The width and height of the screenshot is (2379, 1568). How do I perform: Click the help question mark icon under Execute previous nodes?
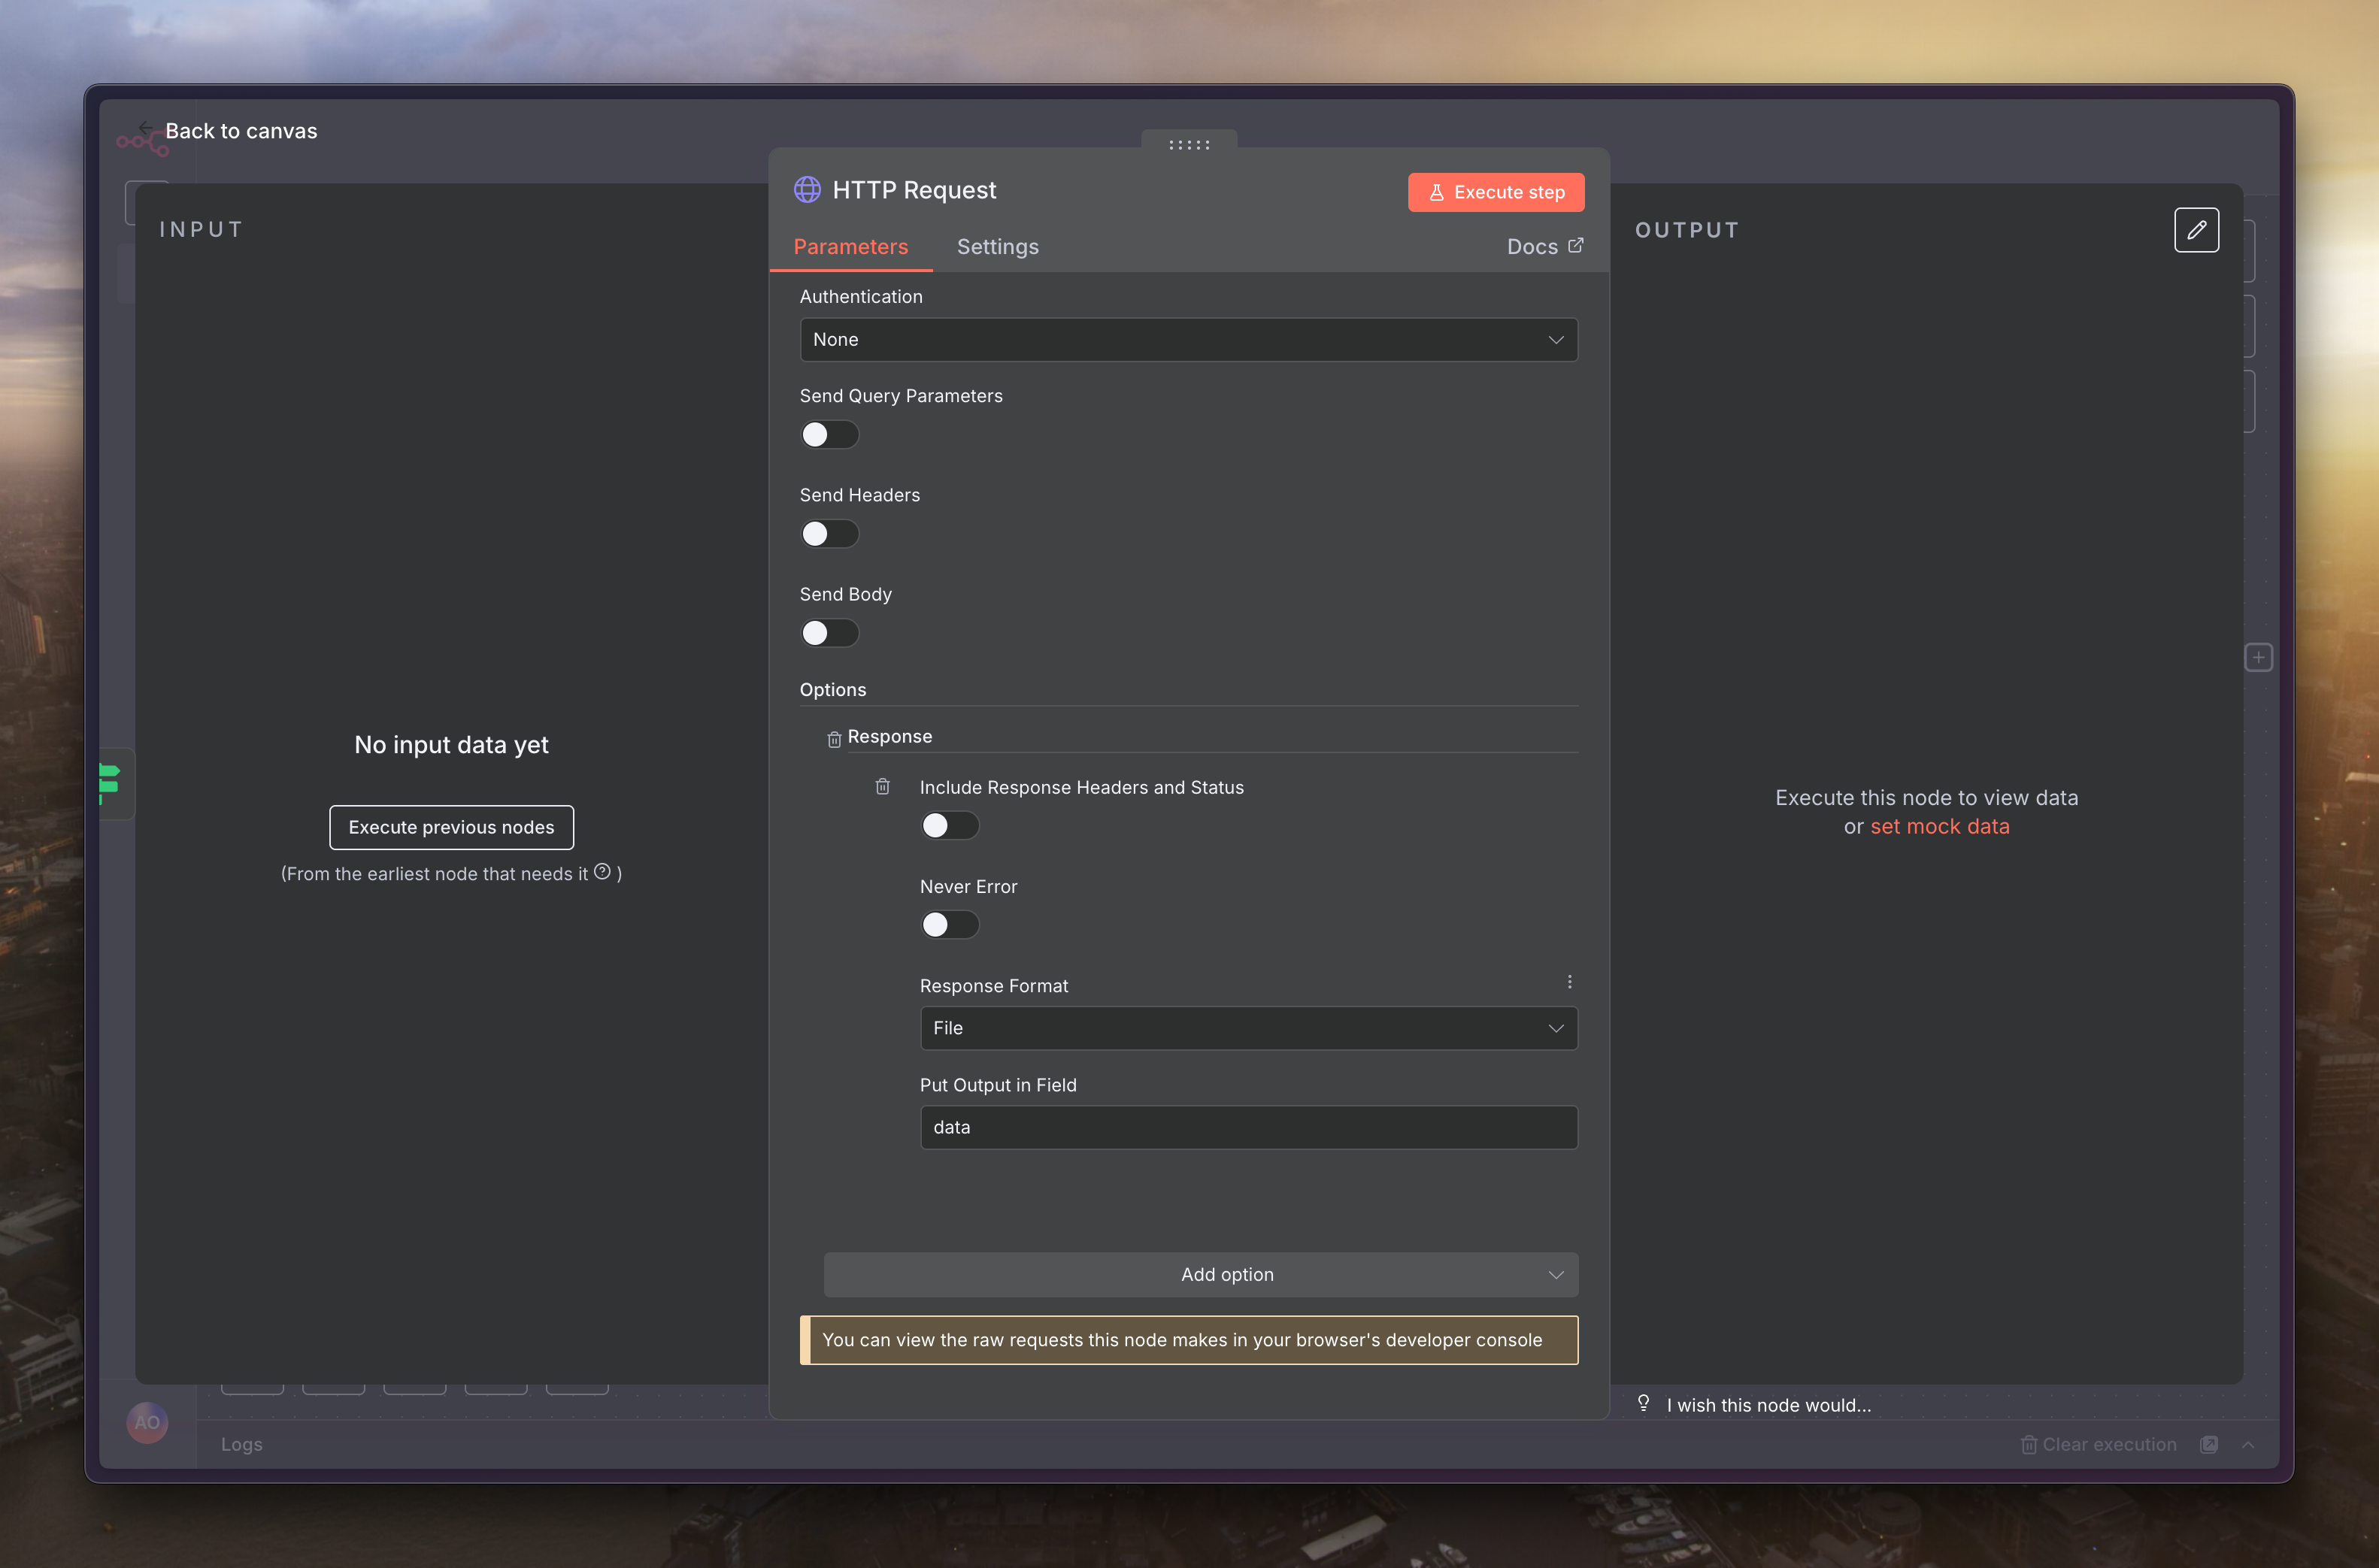[x=602, y=872]
